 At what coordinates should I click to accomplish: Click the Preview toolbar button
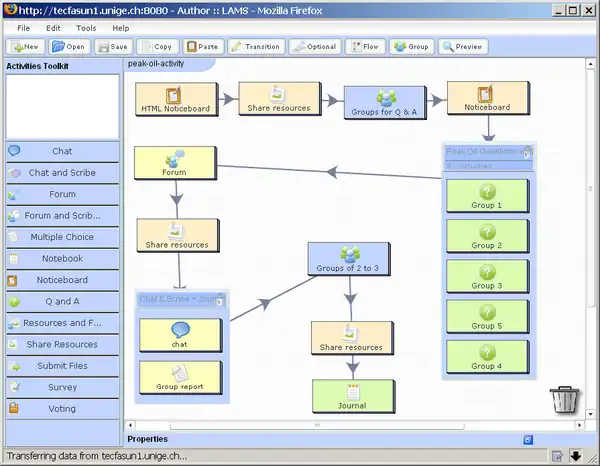pos(462,46)
